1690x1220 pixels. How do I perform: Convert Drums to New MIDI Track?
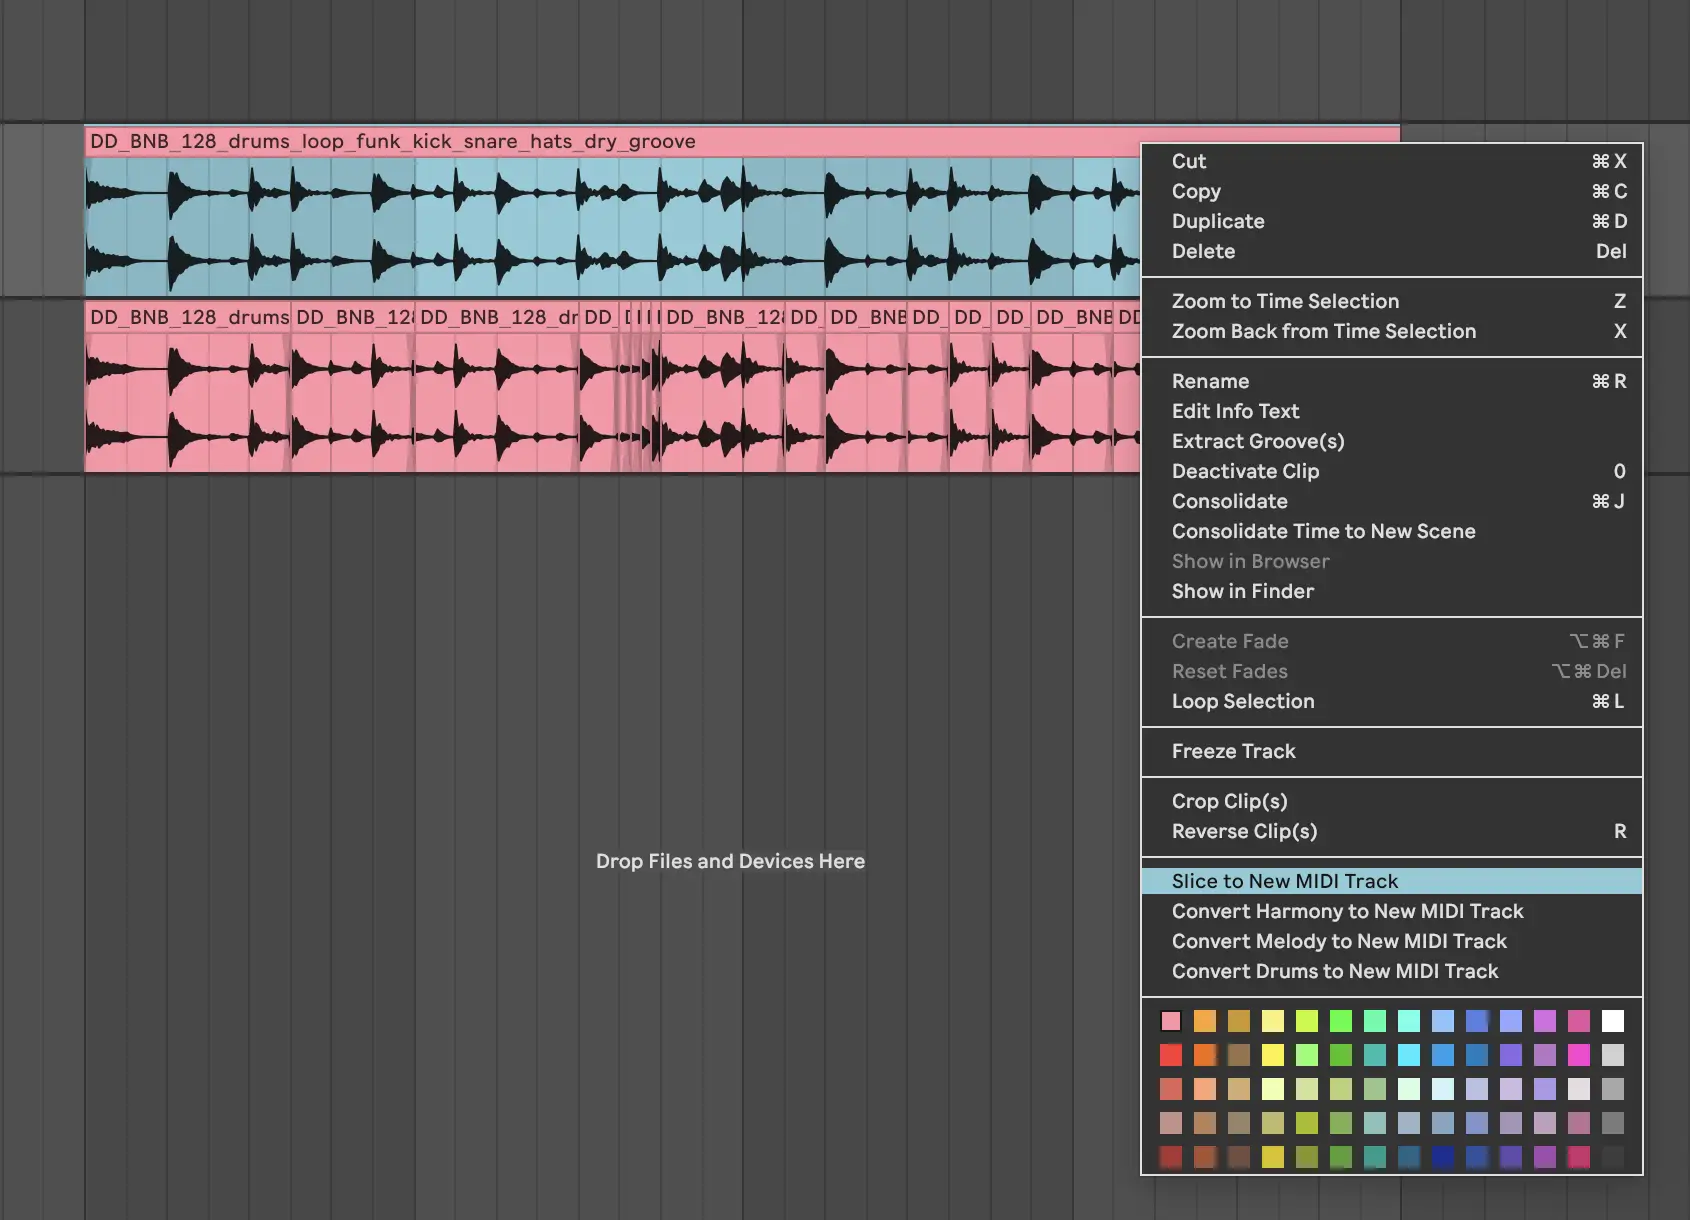point(1335,971)
